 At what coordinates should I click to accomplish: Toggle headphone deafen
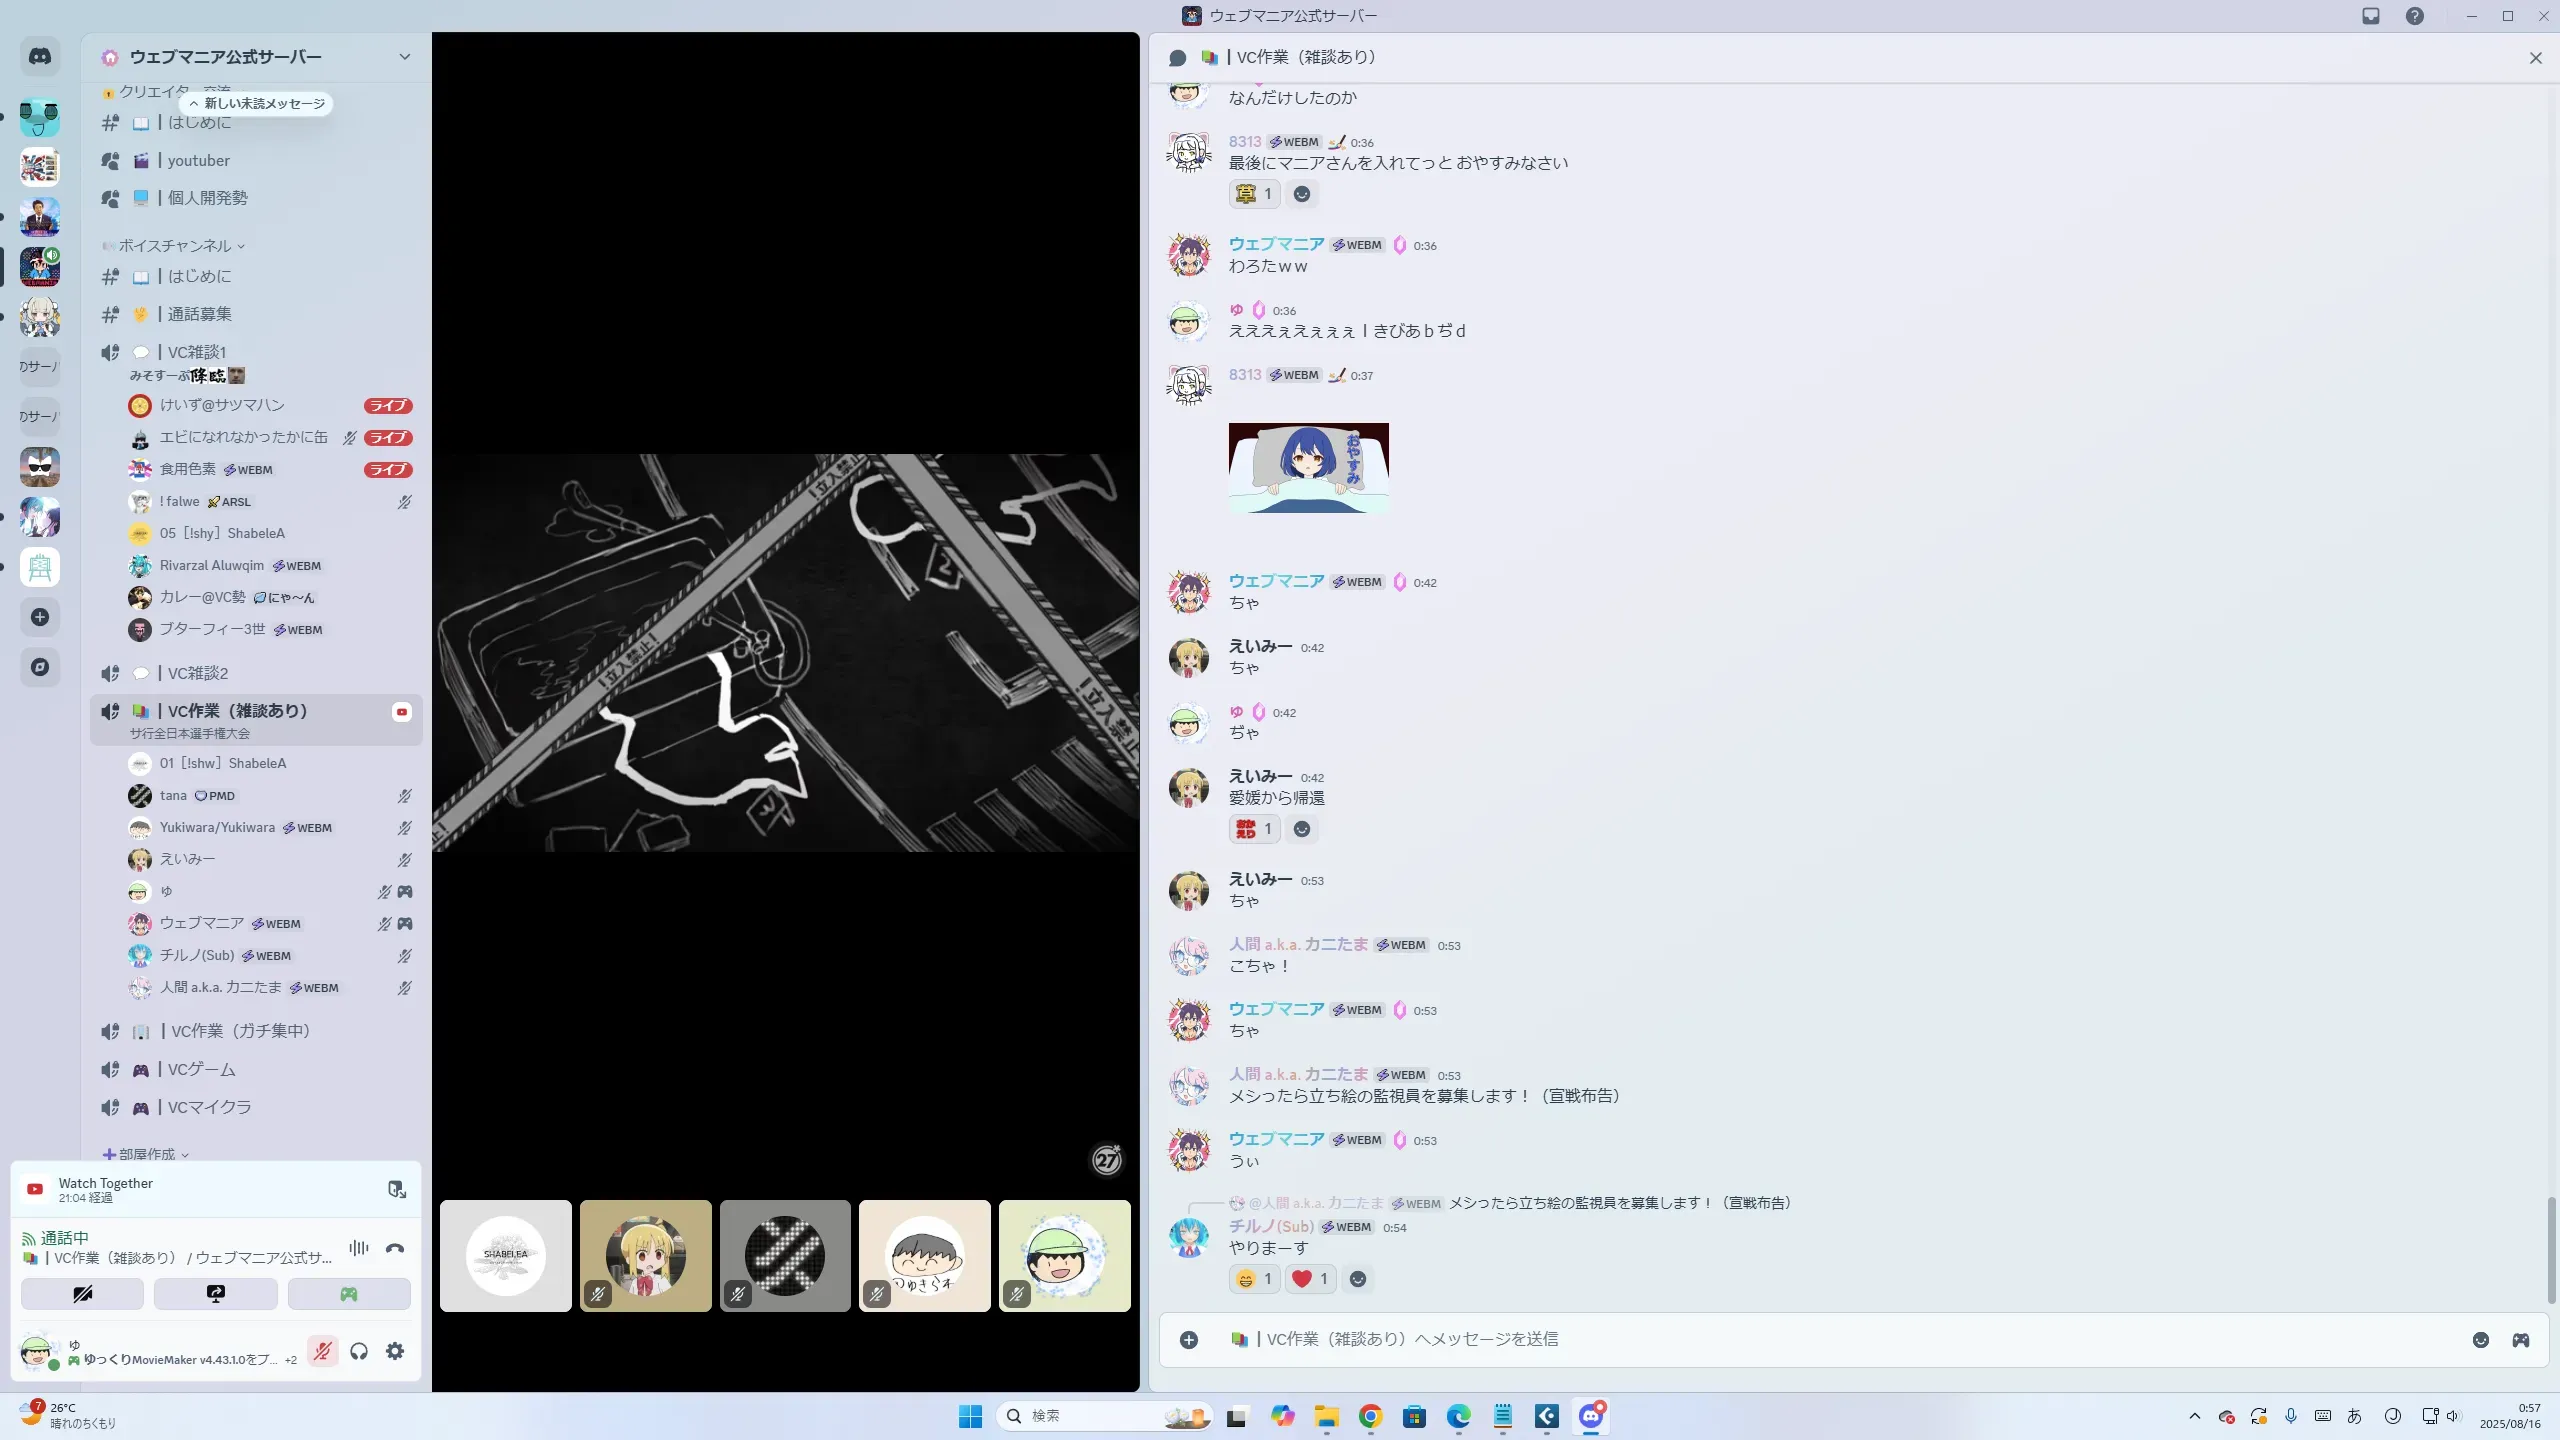[359, 1351]
